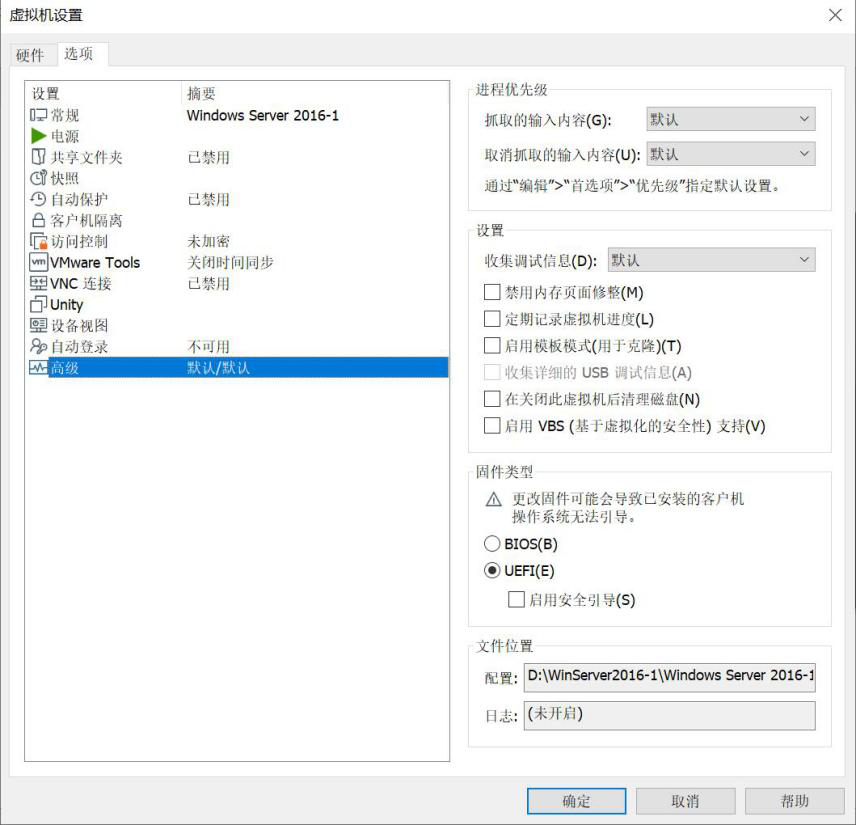The height and width of the screenshot is (825, 856).
Task: Open 抓取的输入内容(G) priority dropdown
Action: [x=731, y=119]
